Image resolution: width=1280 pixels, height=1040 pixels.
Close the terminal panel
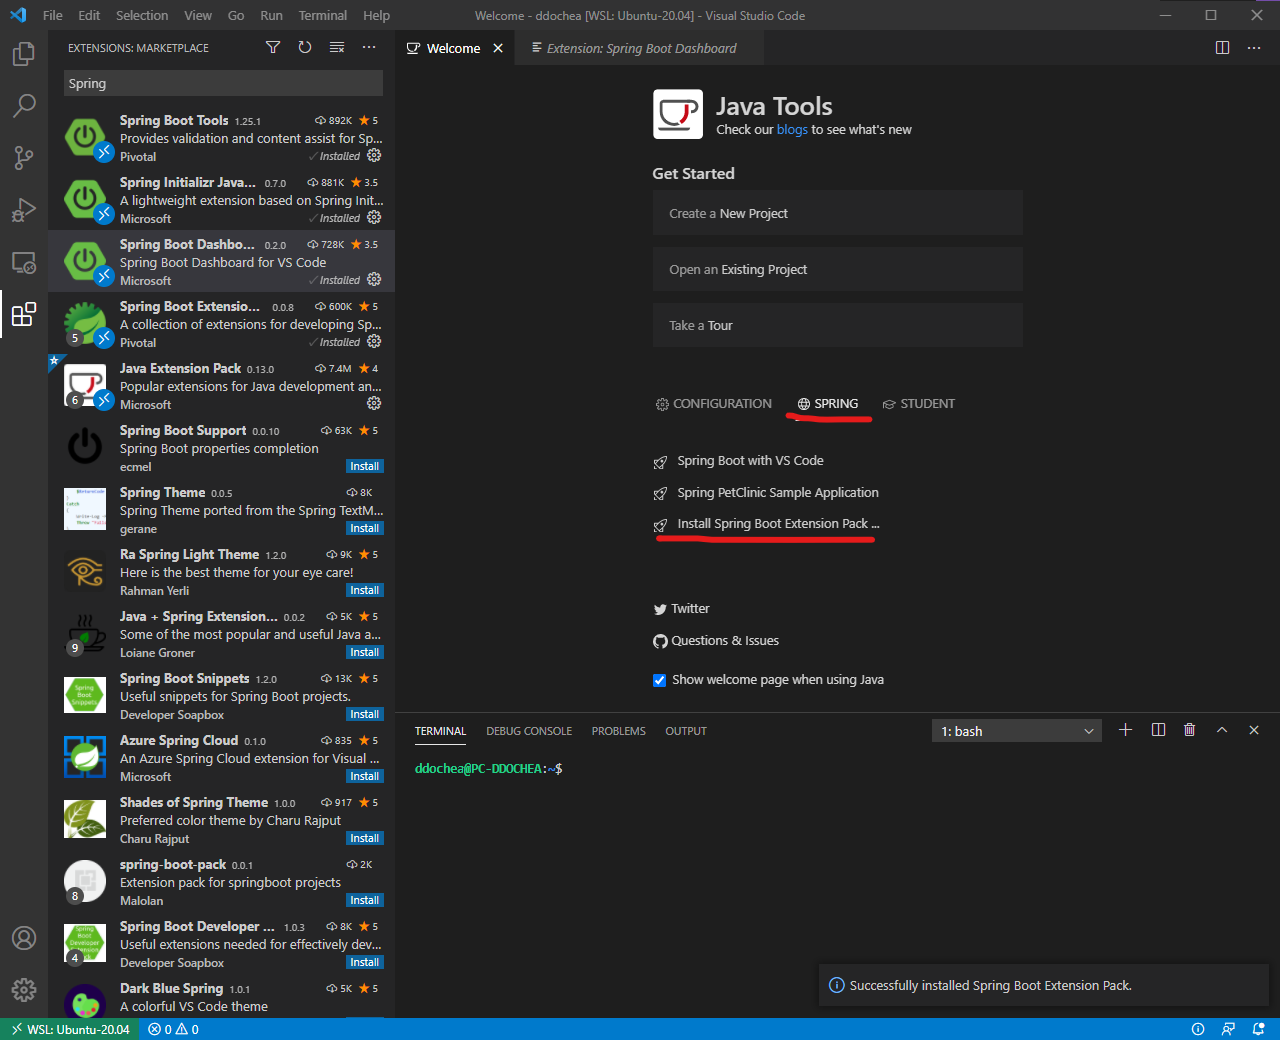1254,730
